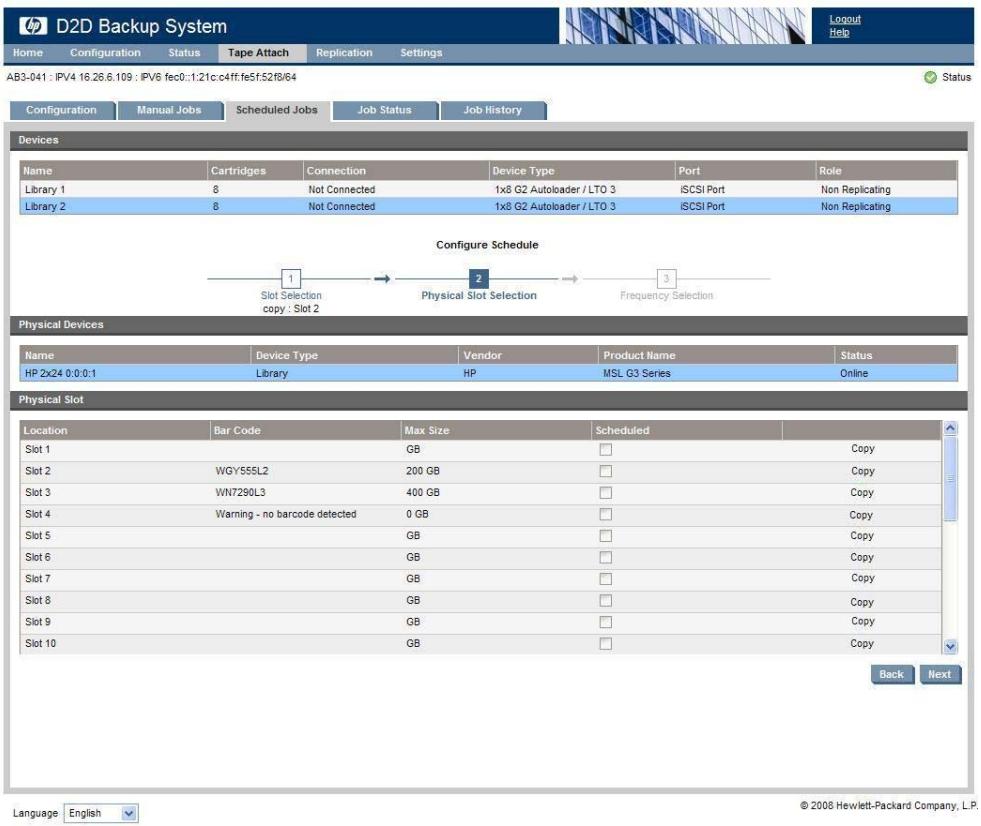Toggle the Scheduled checkbox for Slot 10

[606, 643]
